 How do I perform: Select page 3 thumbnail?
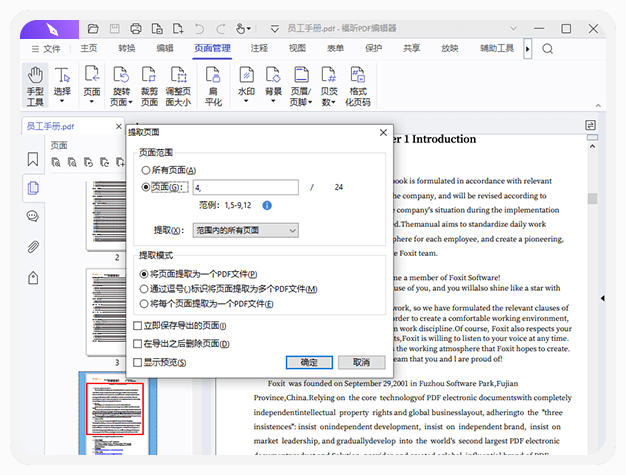106,312
